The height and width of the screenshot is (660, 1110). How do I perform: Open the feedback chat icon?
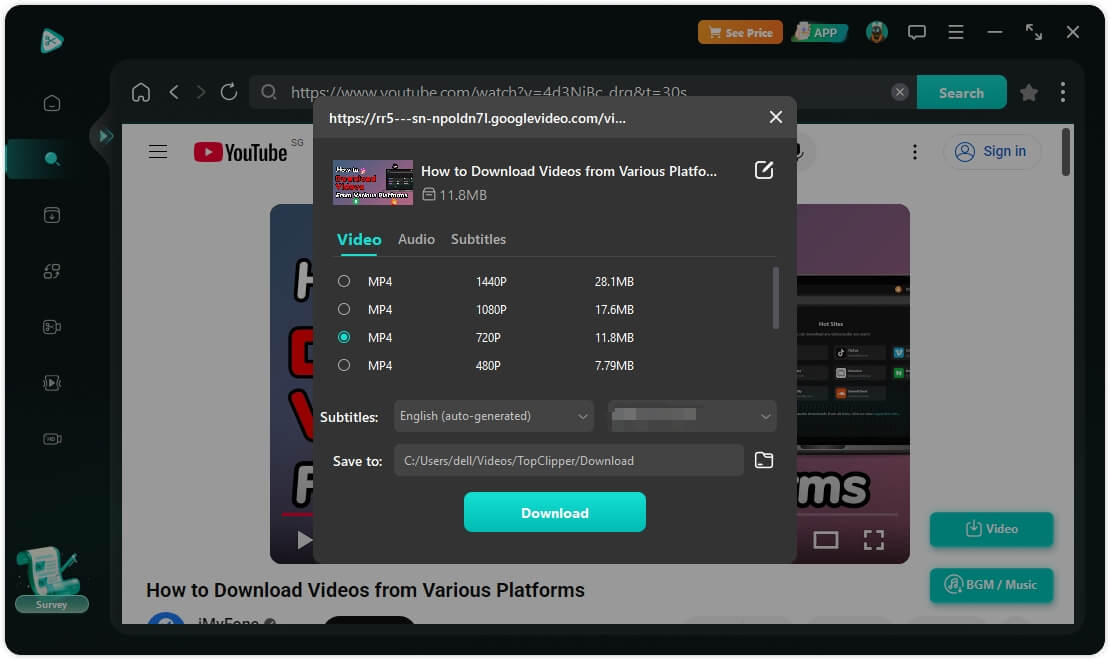pos(917,33)
